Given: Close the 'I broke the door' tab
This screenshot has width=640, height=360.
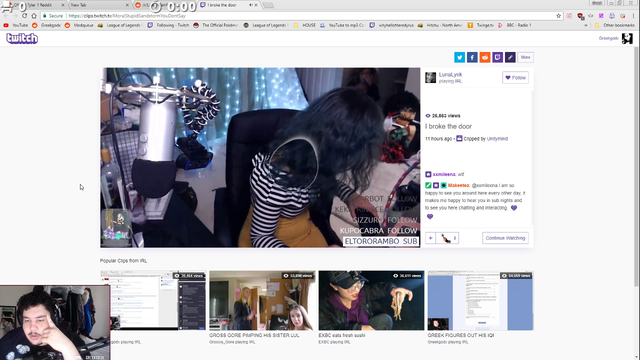Looking at the screenshot, I should 256,5.
